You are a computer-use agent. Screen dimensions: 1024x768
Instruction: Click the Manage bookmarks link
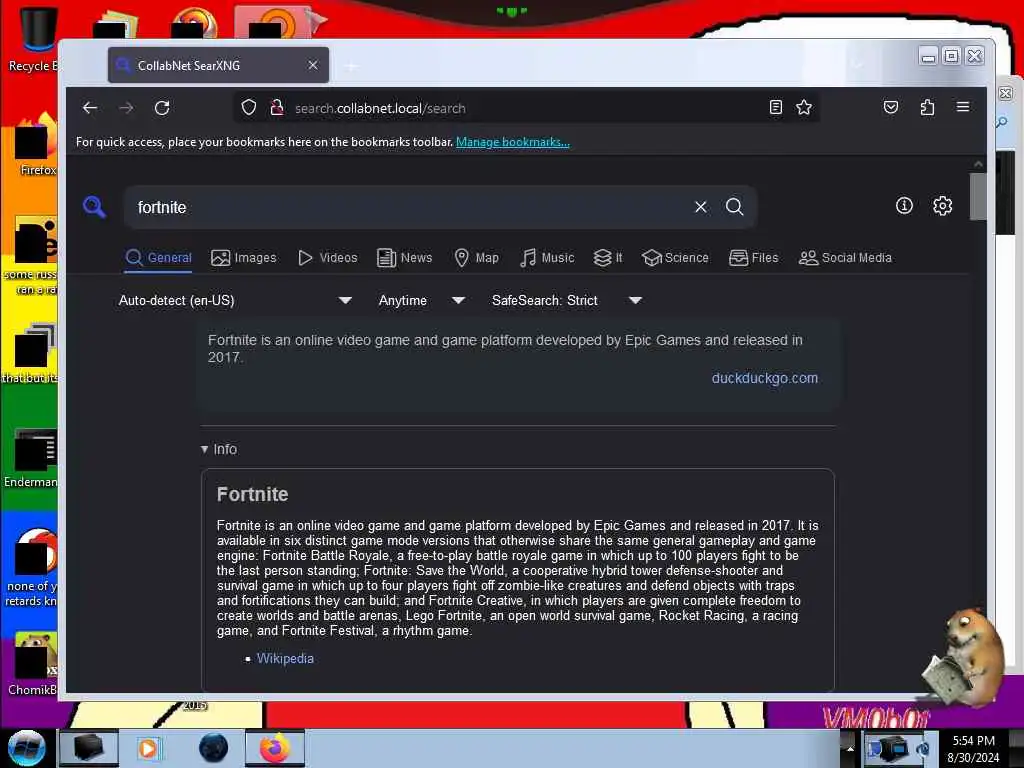click(513, 142)
